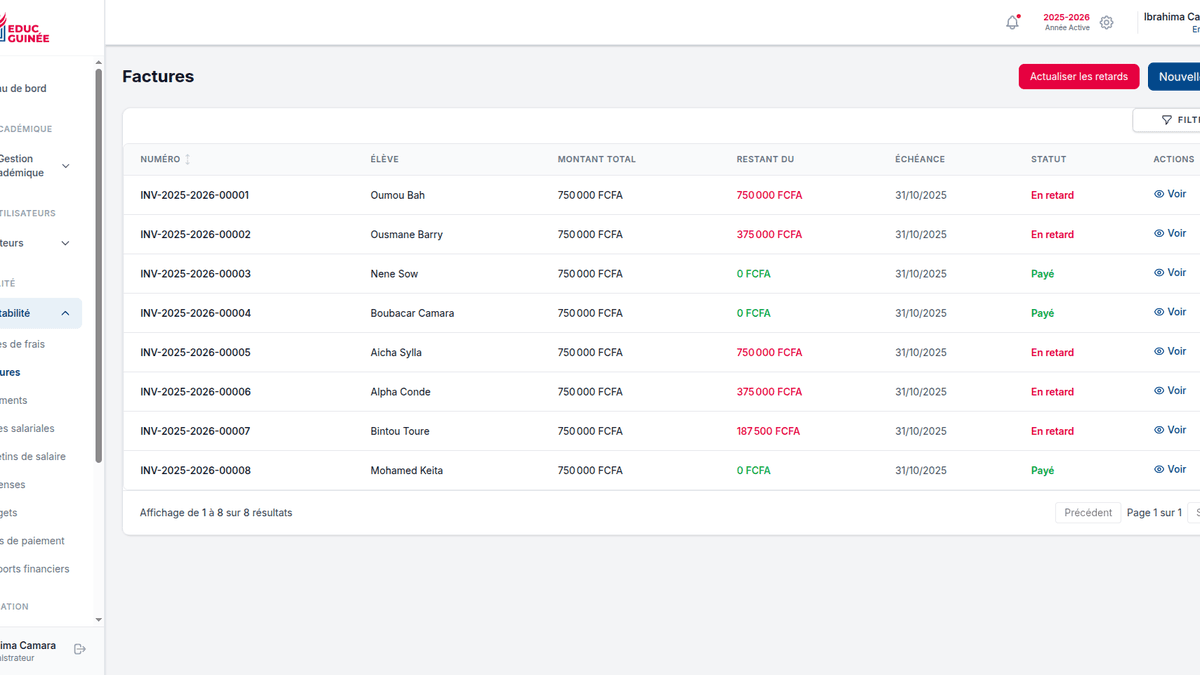Open the Tableau de bord sidebar item
The image size is (1200, 675).
point(23,89)
